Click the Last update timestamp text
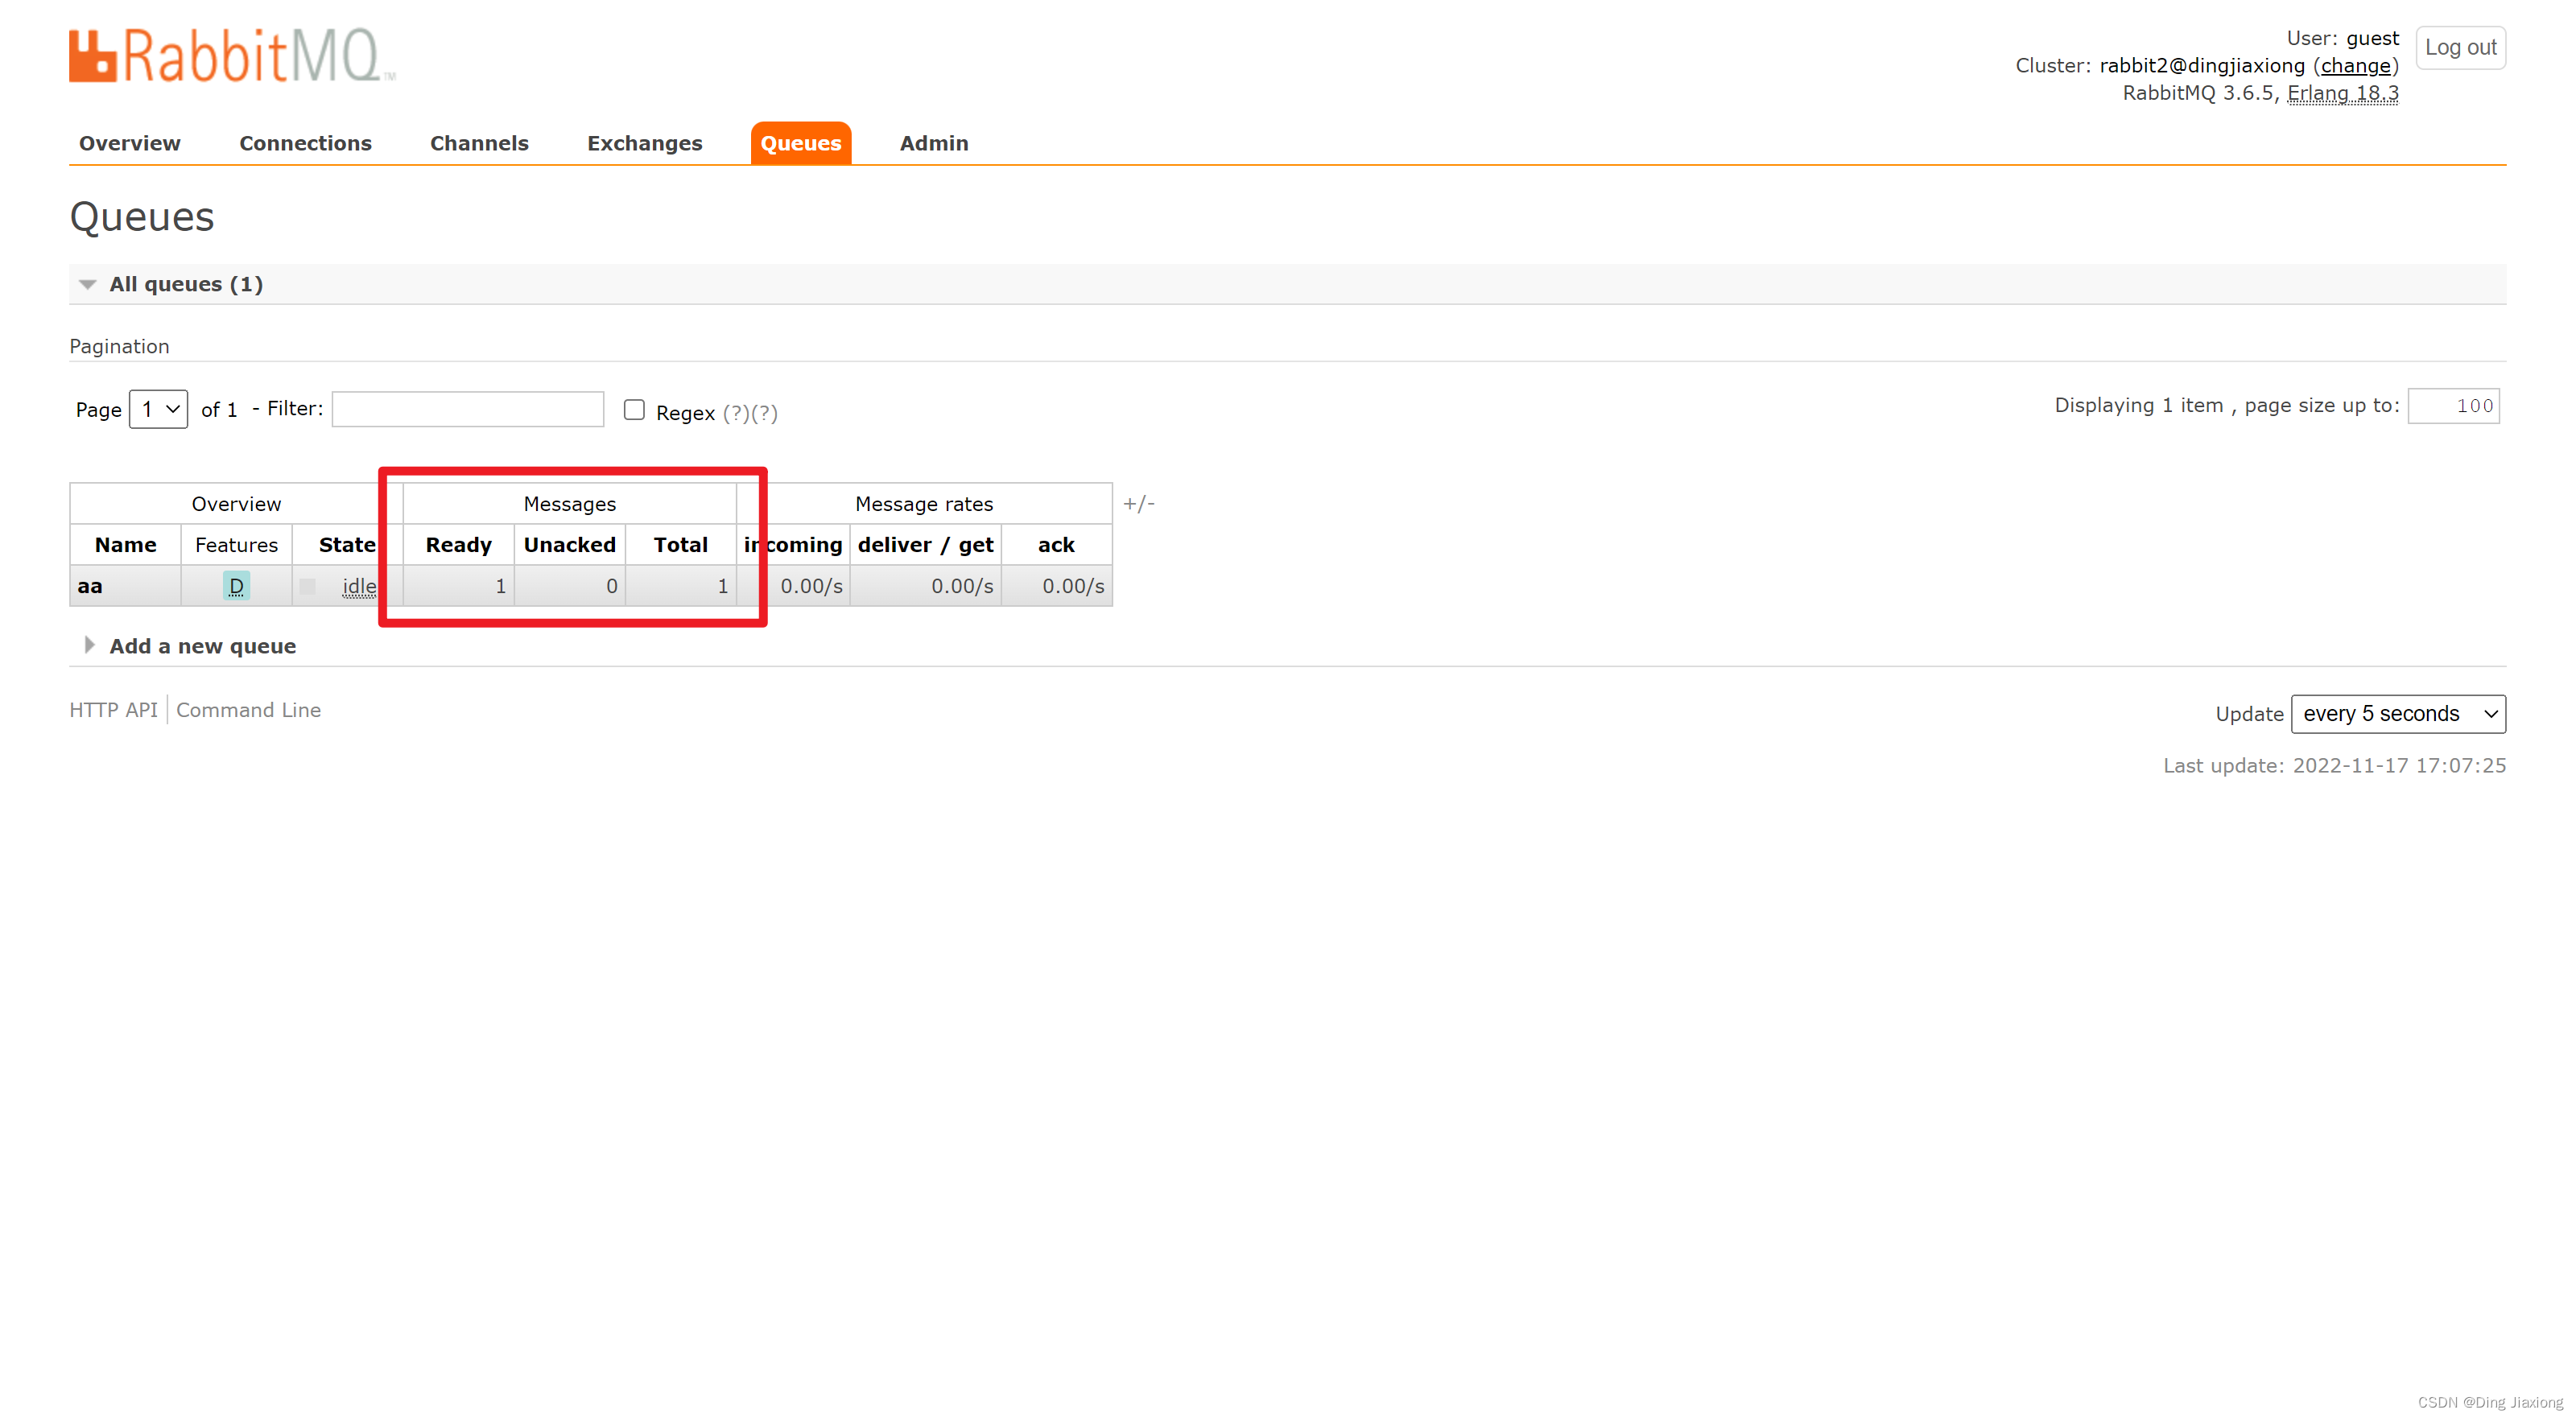 [2335, 766]
